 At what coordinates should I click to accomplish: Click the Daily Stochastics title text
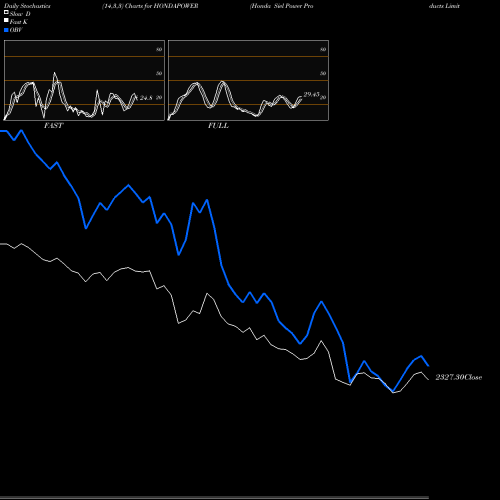click(x=27, y=6)
